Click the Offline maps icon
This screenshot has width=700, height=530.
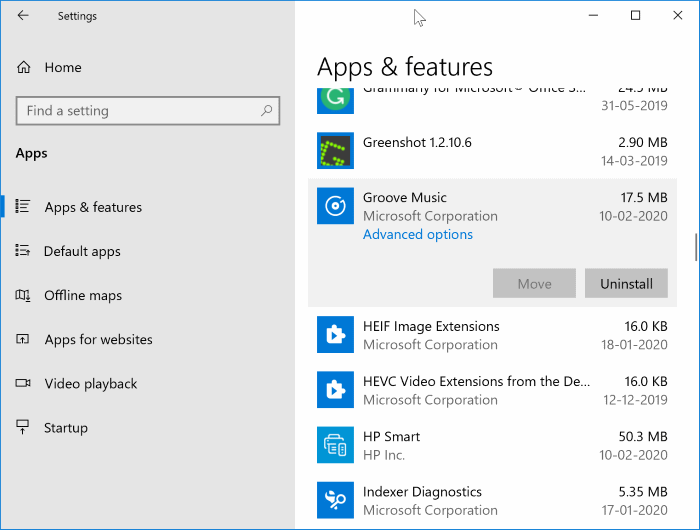(x=23, y=295)
